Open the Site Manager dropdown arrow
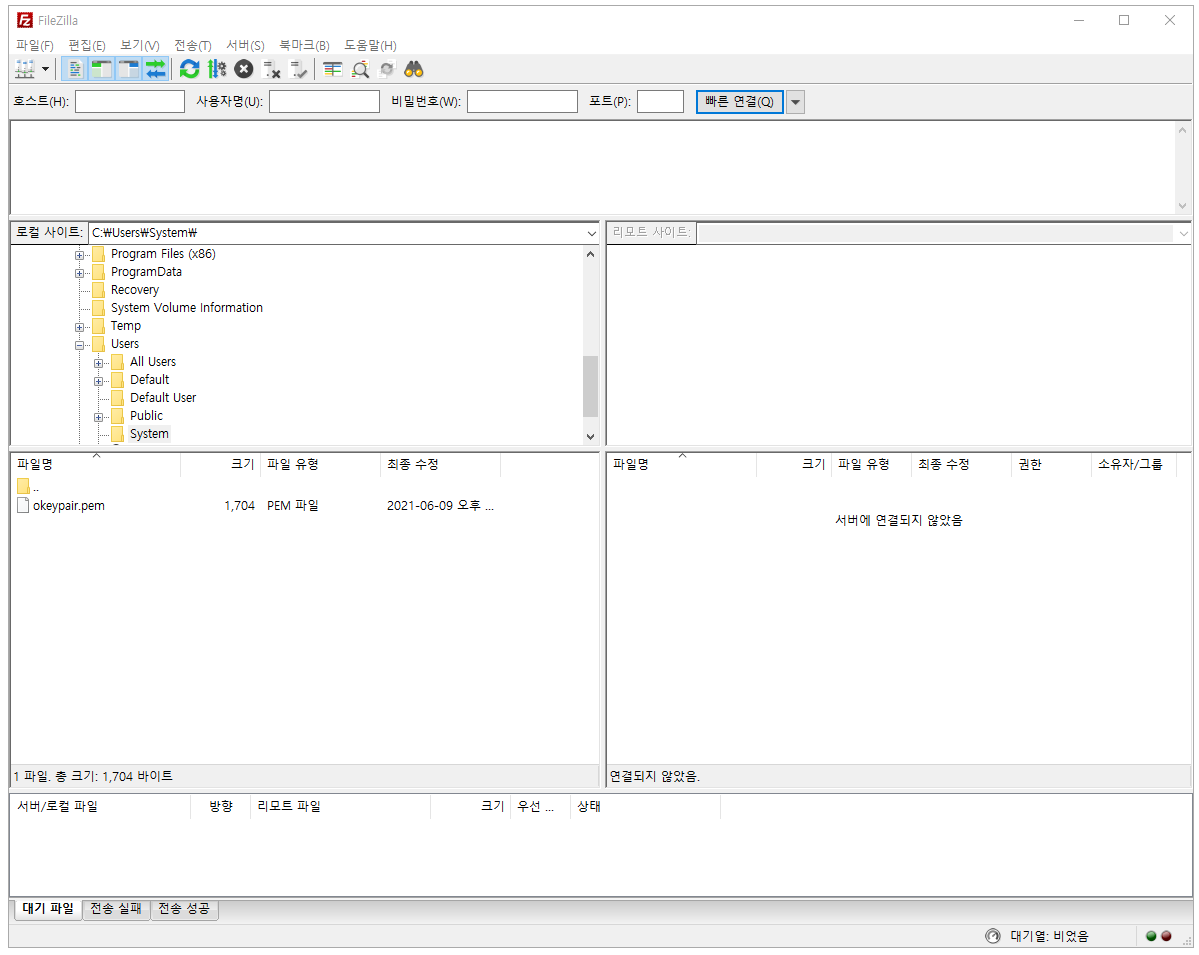 (x=45, y=70)
